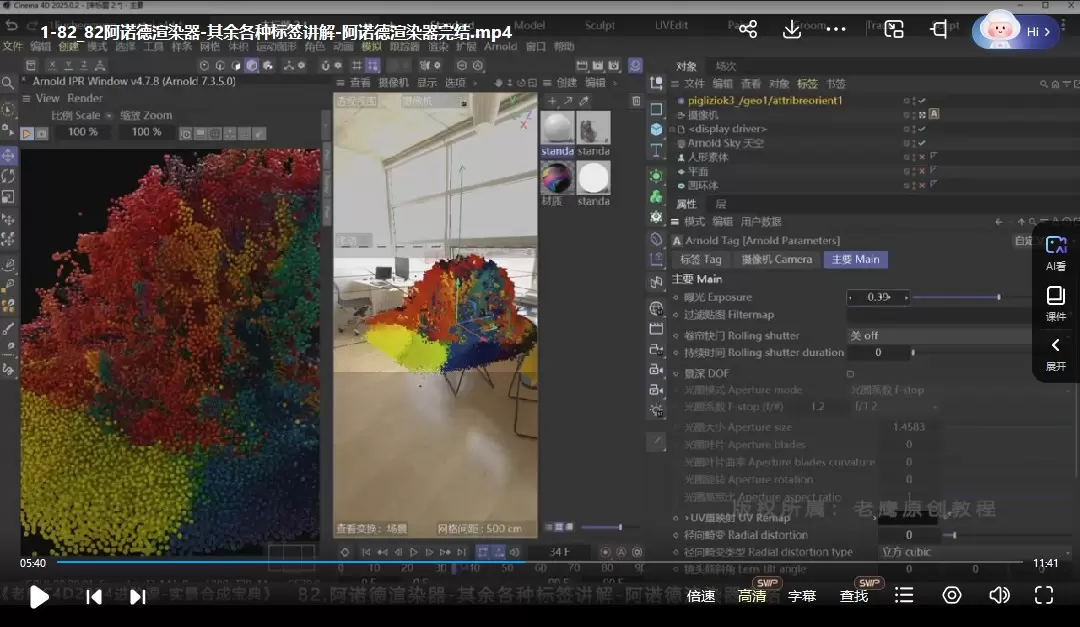Image resolution: width=1080 pixels, height=627 pixels.
Task: Open the 模拟 simulate menu
Action: pos(371,46)
